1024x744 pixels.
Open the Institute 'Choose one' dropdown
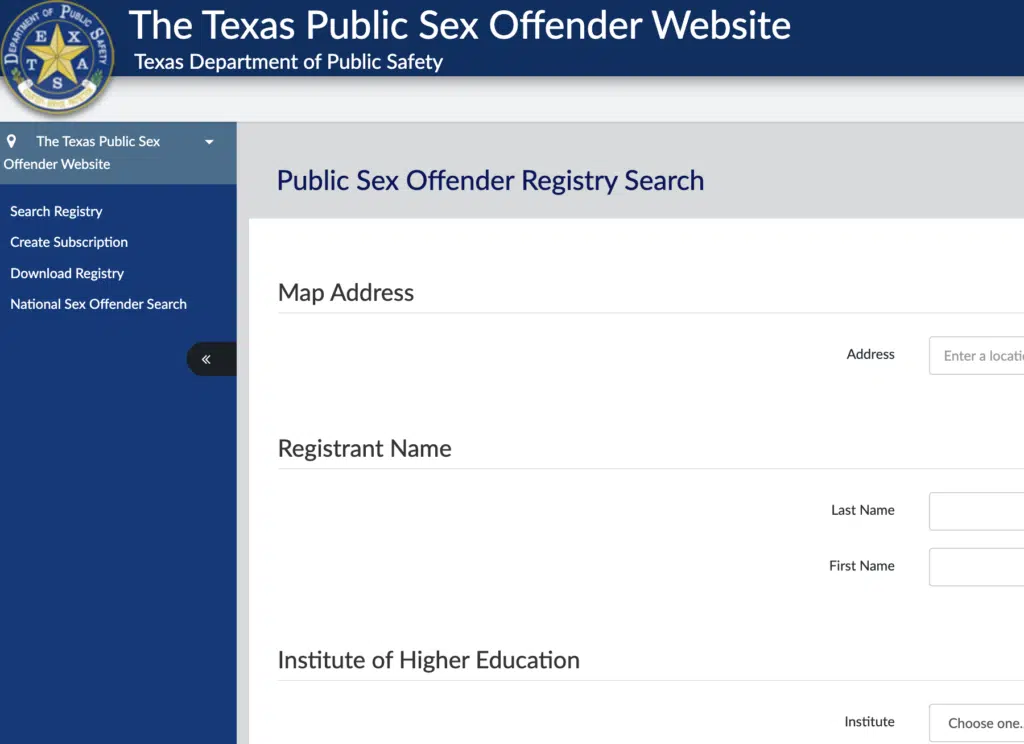(x=976, y=723)
